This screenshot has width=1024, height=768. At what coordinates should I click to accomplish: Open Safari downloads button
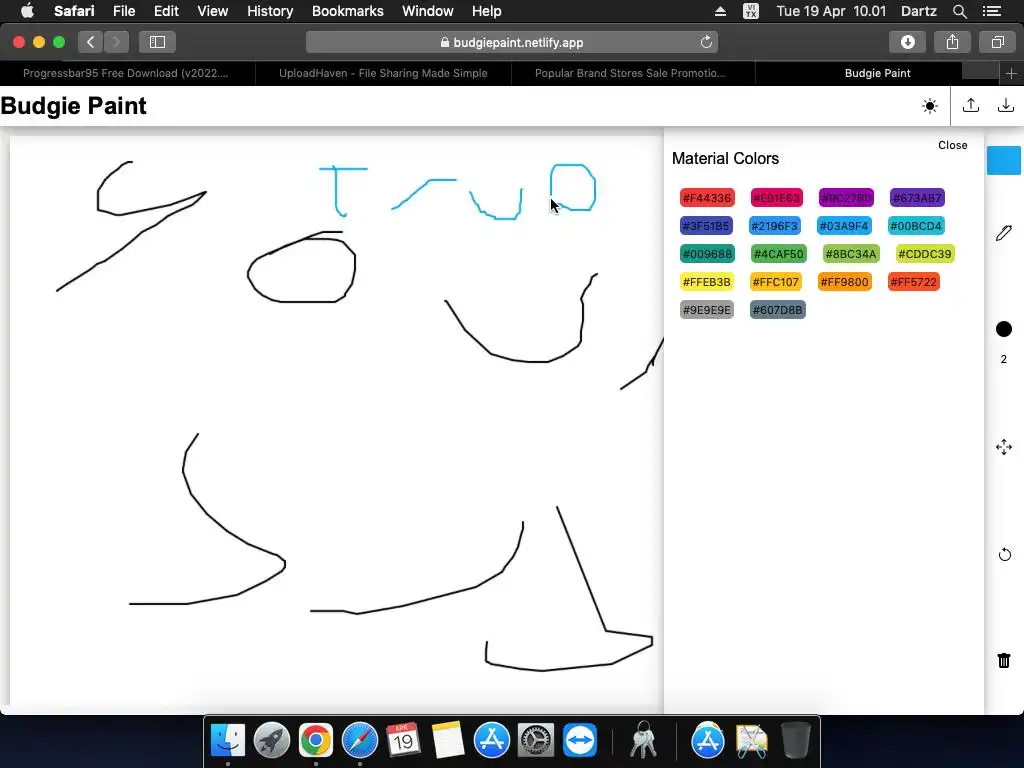click(908, 42)
